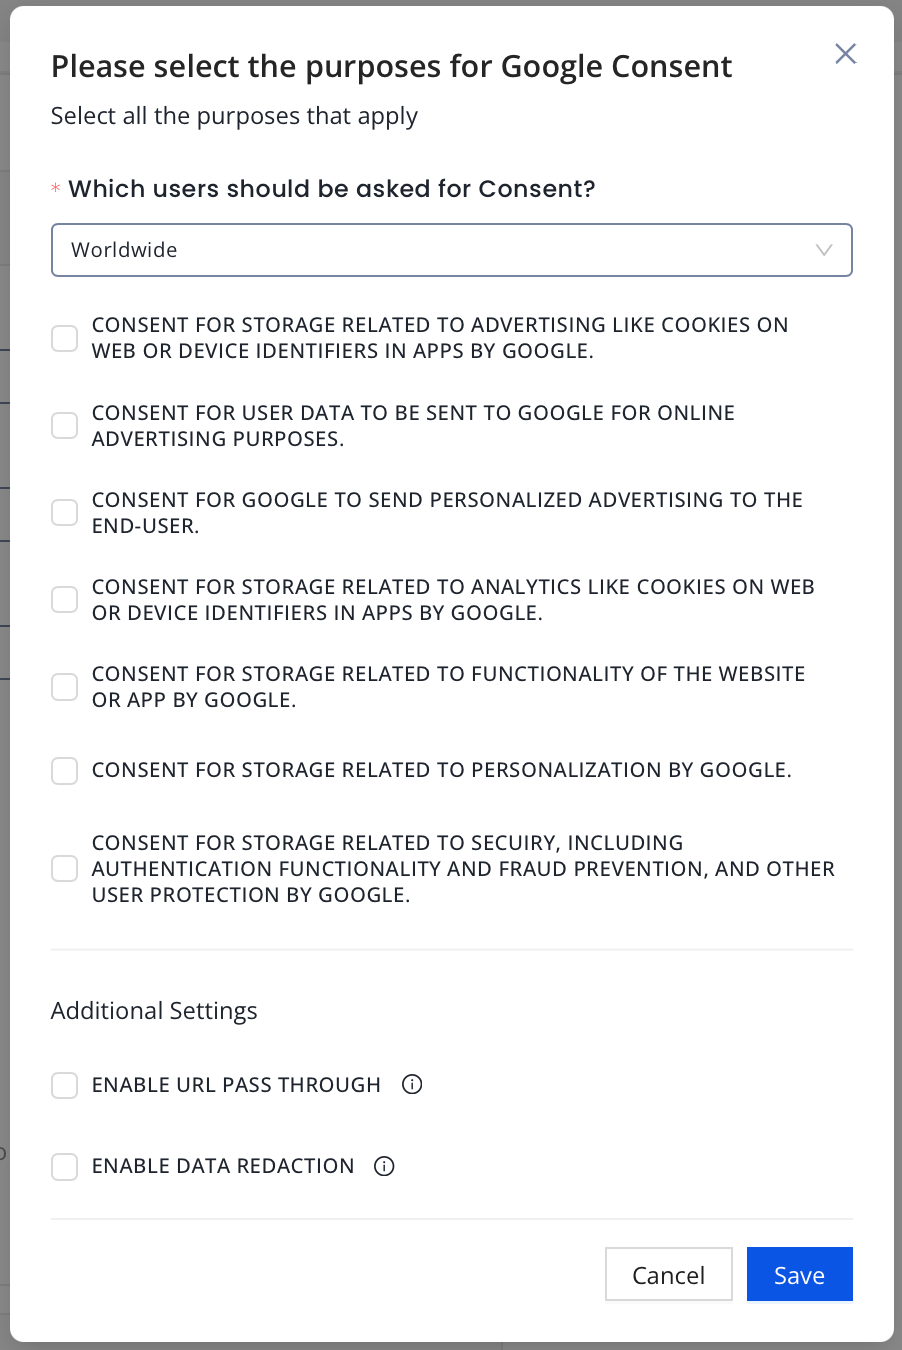This screenshot has width=902, height=1350.
Task: Open the Worldwide users dropdown
Action: 451,250
